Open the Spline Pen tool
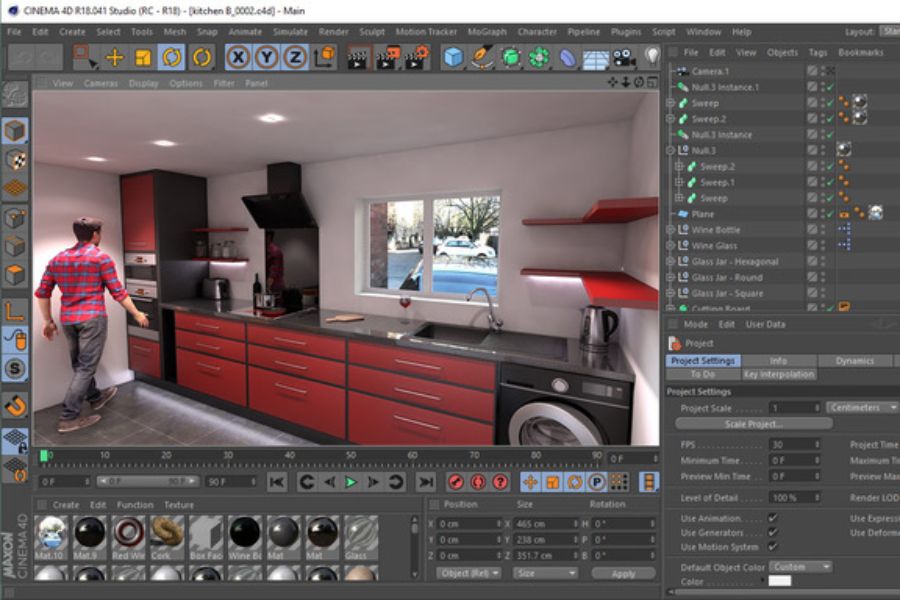The image size is (900, 600). tap(482, 57)
